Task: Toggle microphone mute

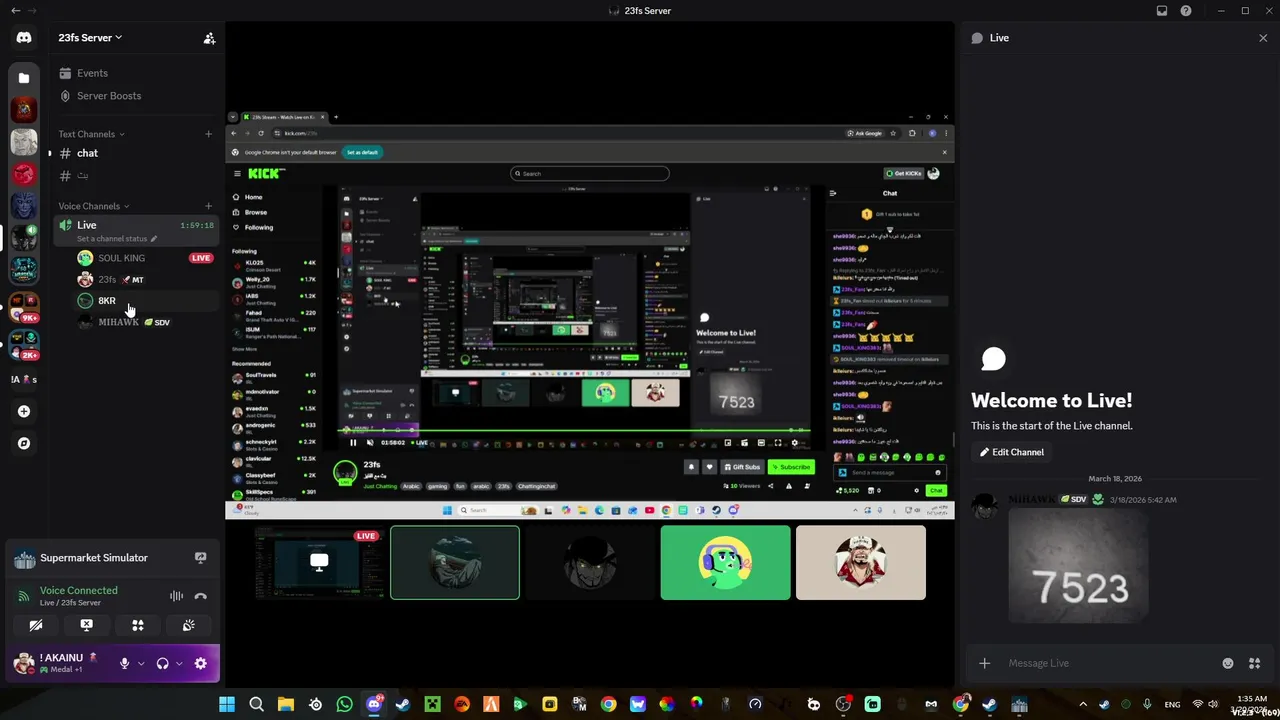Action: click(124, 663)
